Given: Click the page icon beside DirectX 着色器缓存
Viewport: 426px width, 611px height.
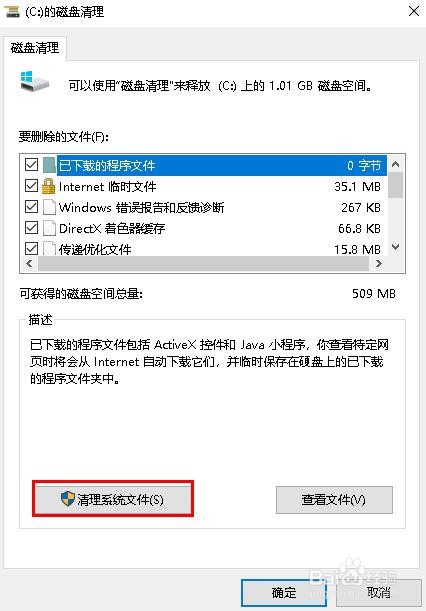Looking at the screenshot, I should point(49,228).
